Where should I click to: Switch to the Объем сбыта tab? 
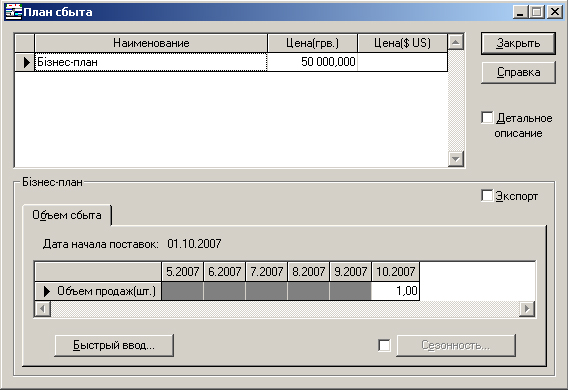pyautogui.click(x=67, y=215)
